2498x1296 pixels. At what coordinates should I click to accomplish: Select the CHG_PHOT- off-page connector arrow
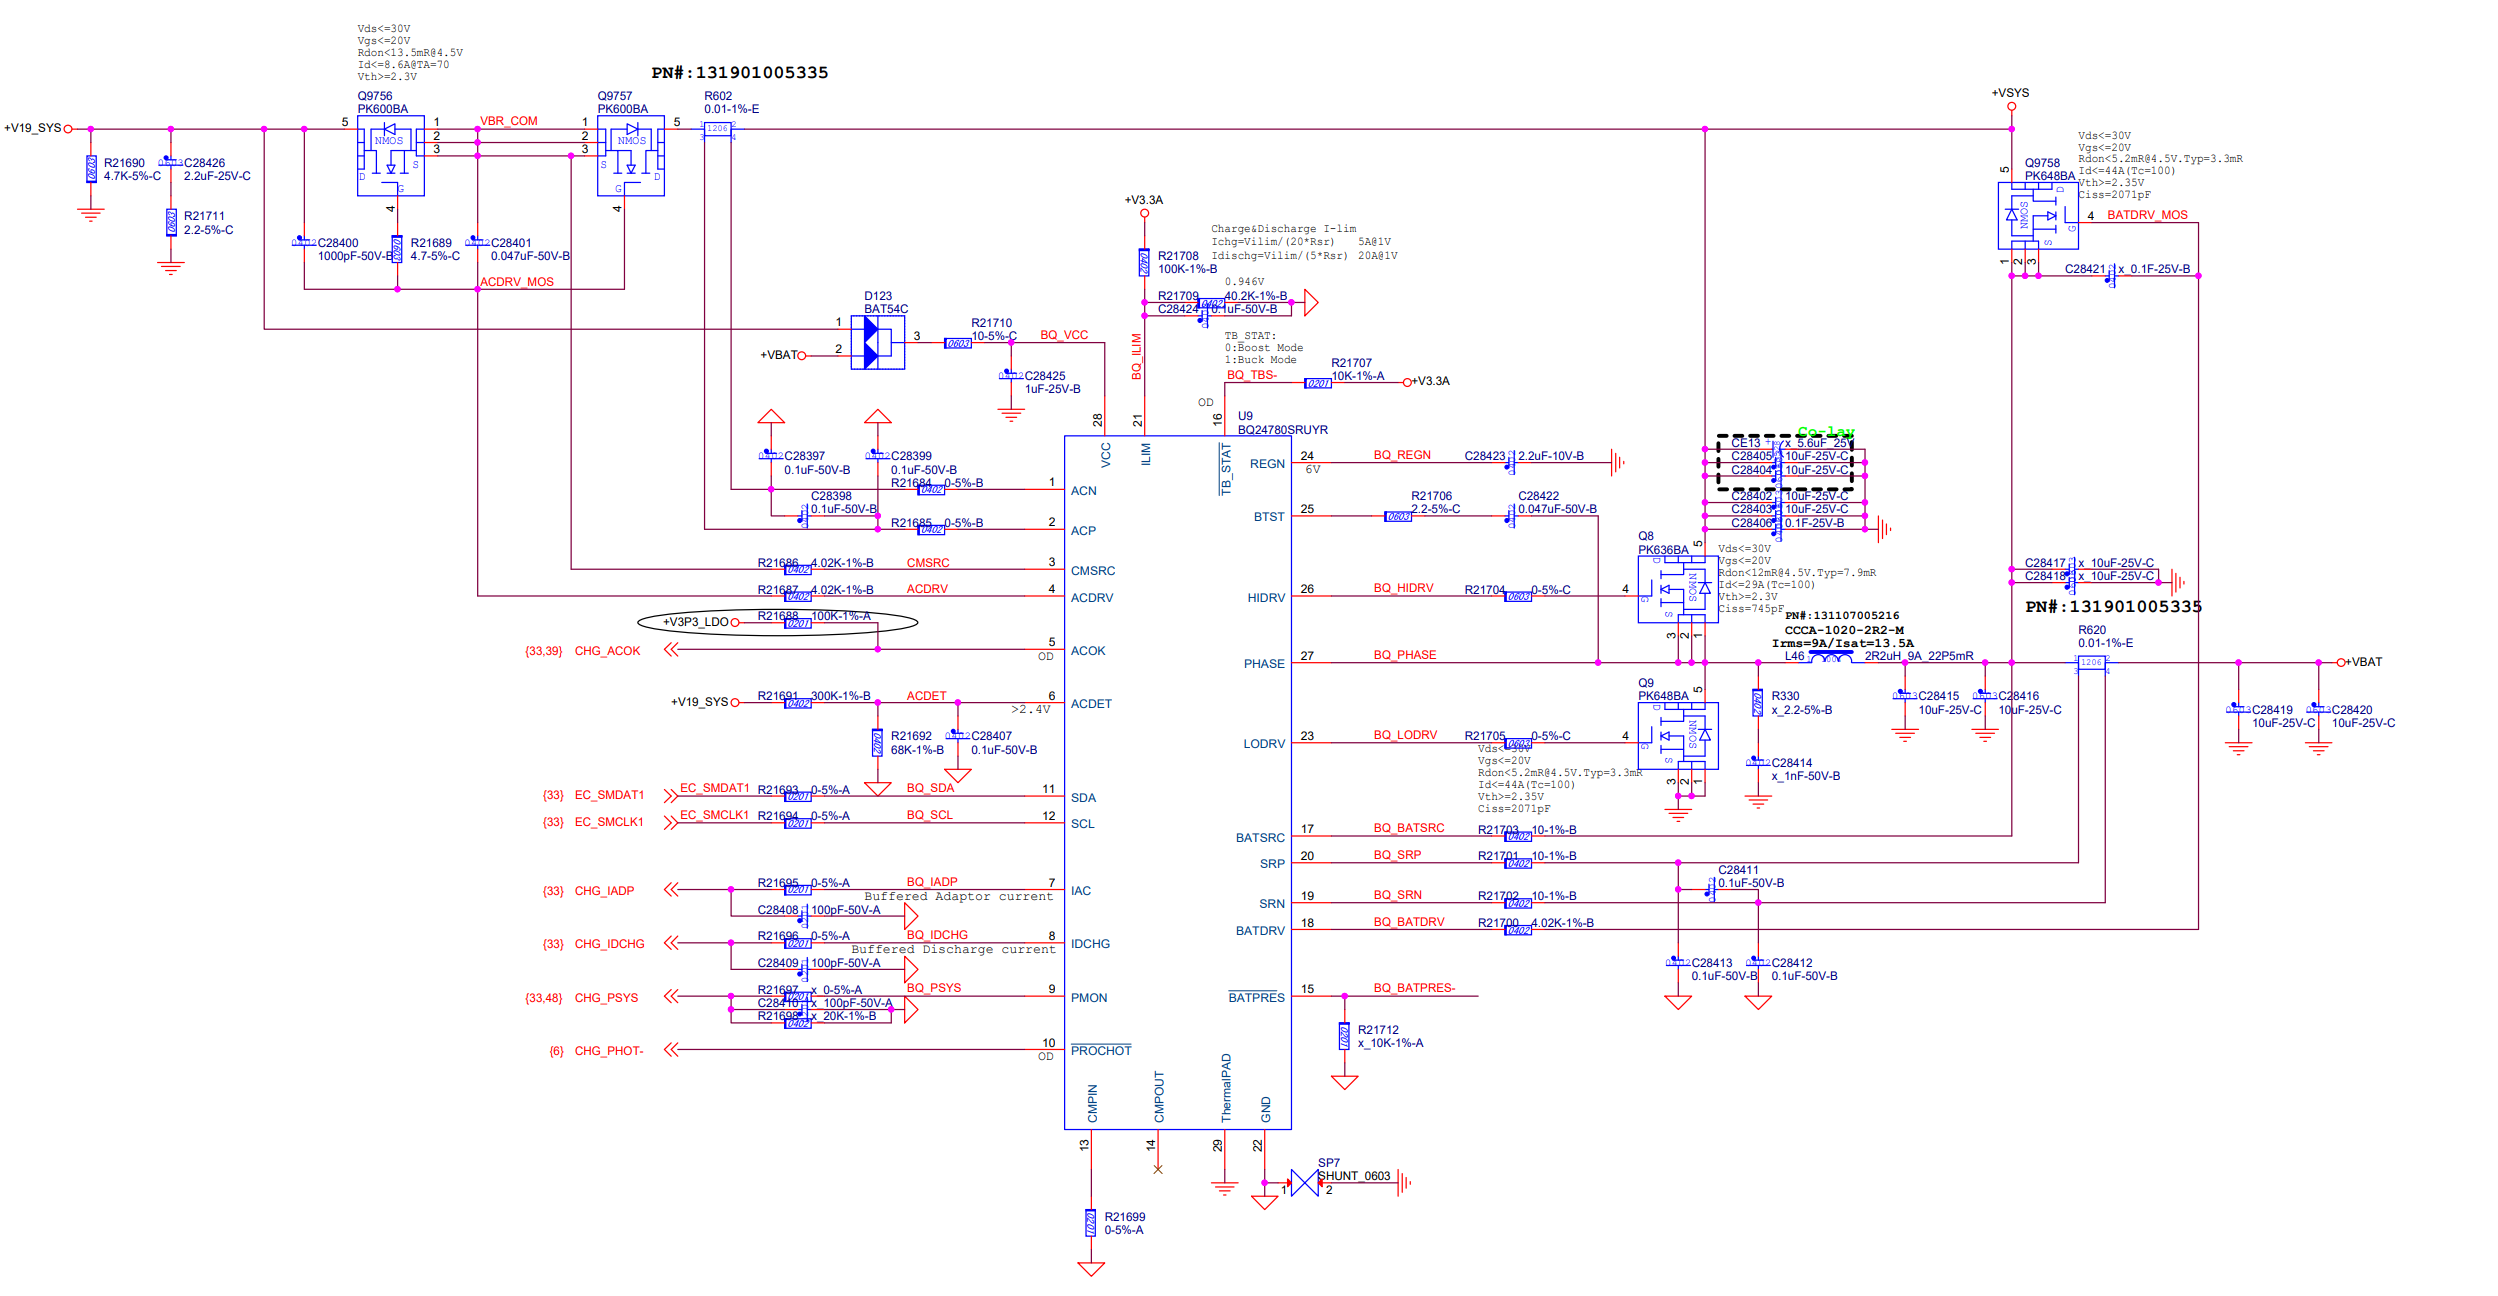coord(671,1050)
